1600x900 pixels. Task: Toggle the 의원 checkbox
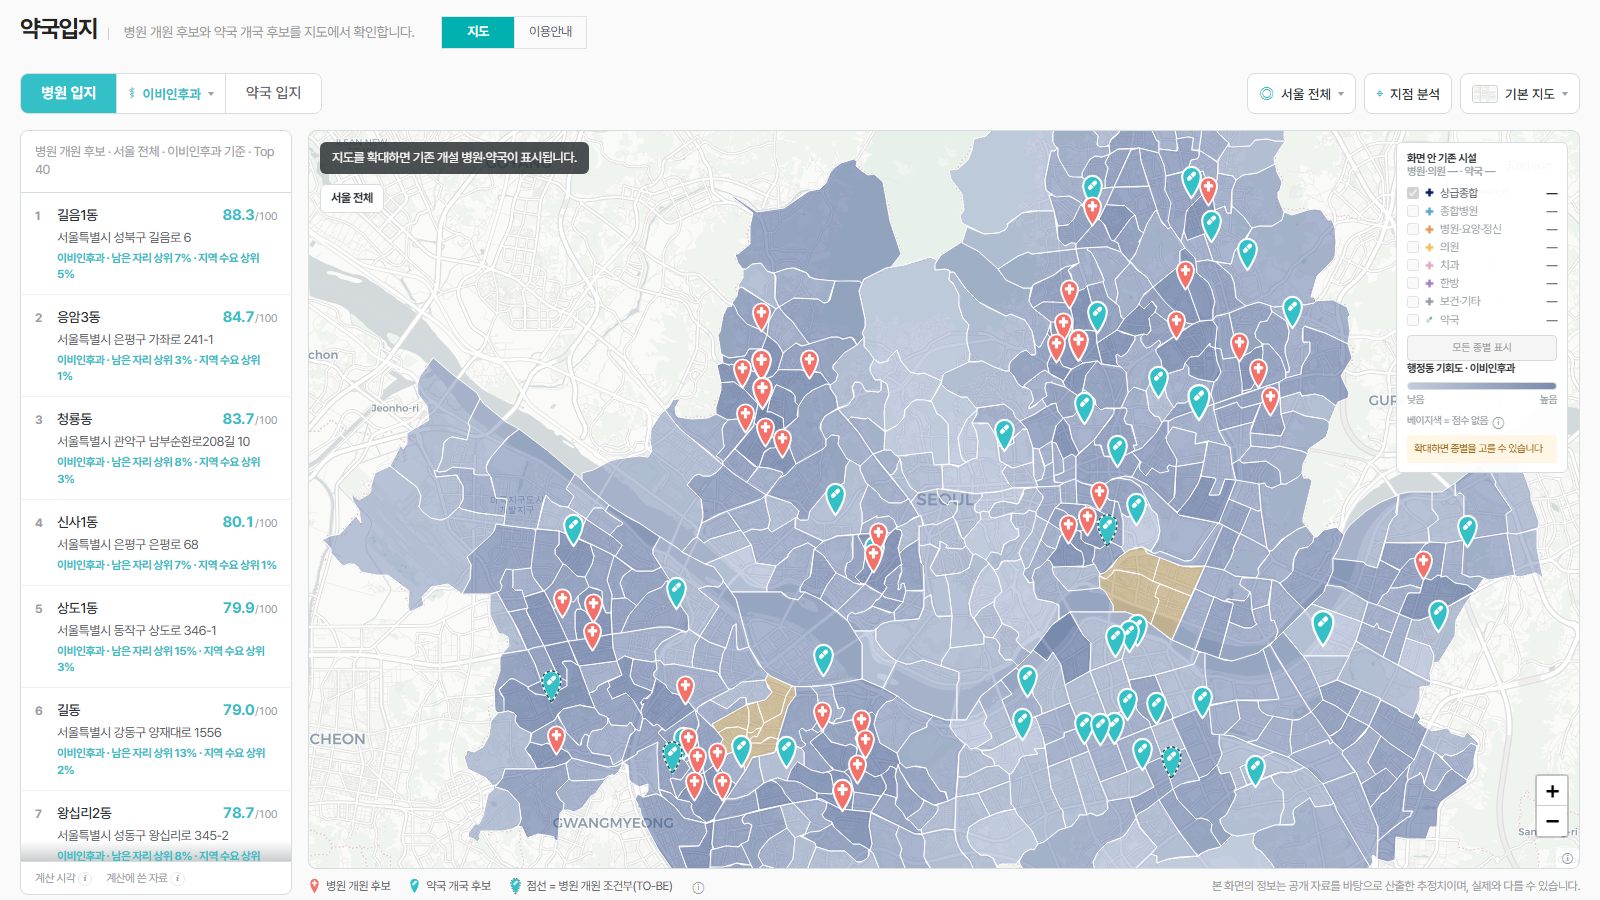click(1413, 247)
